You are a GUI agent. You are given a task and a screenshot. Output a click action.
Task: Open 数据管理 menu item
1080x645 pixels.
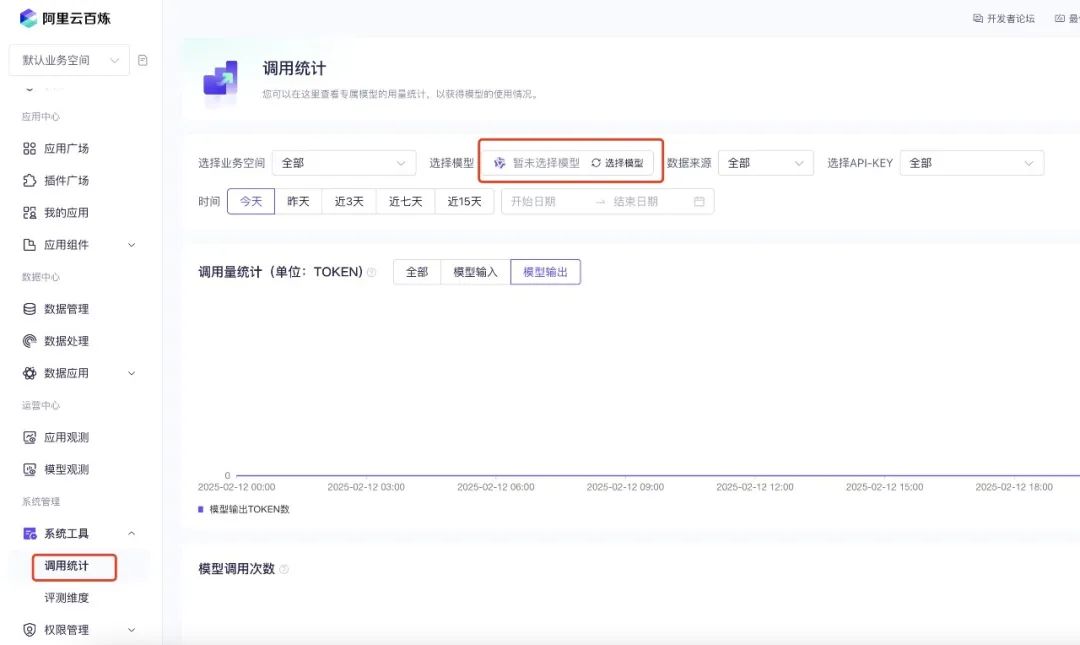coord(66,309)
